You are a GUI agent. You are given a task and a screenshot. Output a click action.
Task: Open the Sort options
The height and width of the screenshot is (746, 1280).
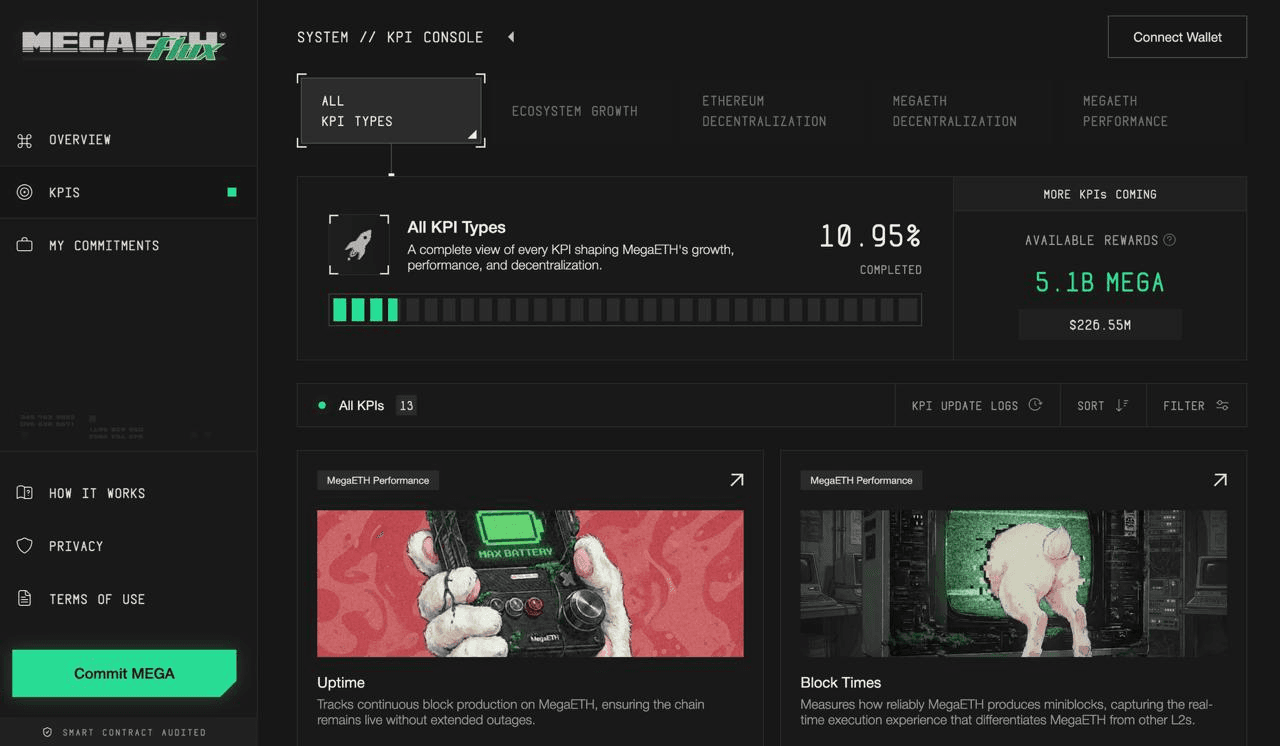coord(1103,405)
